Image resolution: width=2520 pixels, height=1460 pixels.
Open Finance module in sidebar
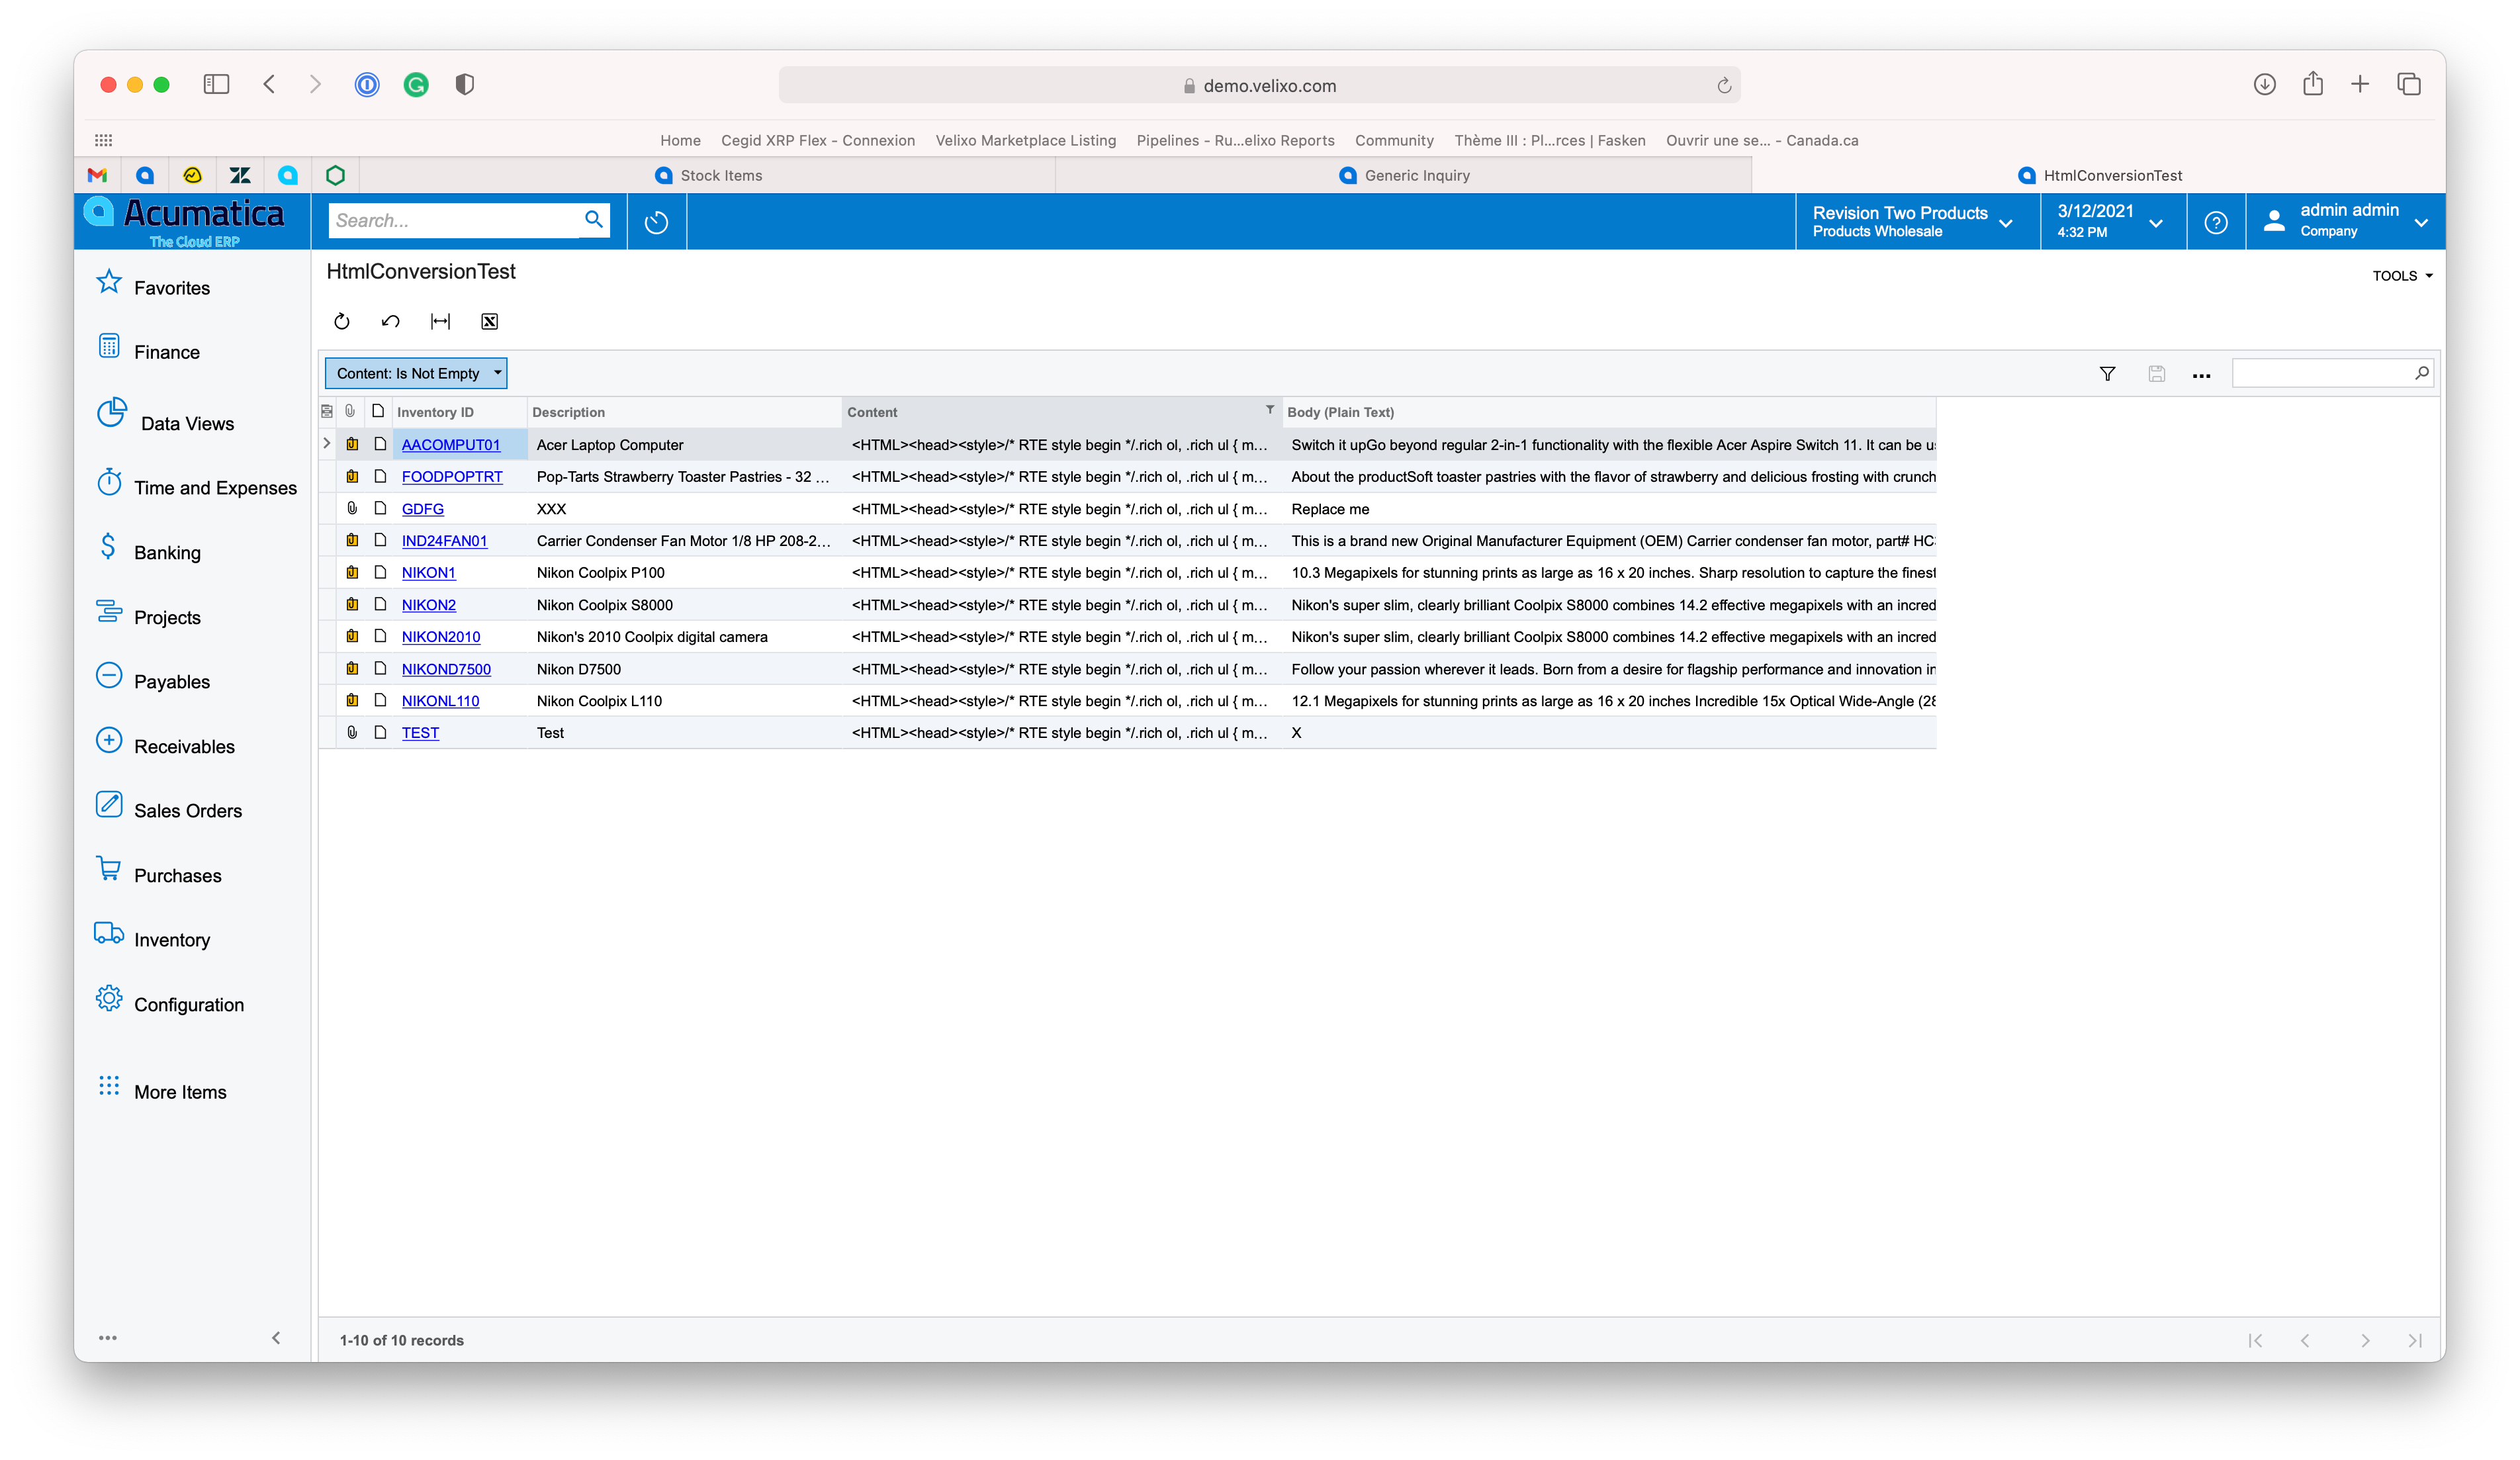point(167,351)
